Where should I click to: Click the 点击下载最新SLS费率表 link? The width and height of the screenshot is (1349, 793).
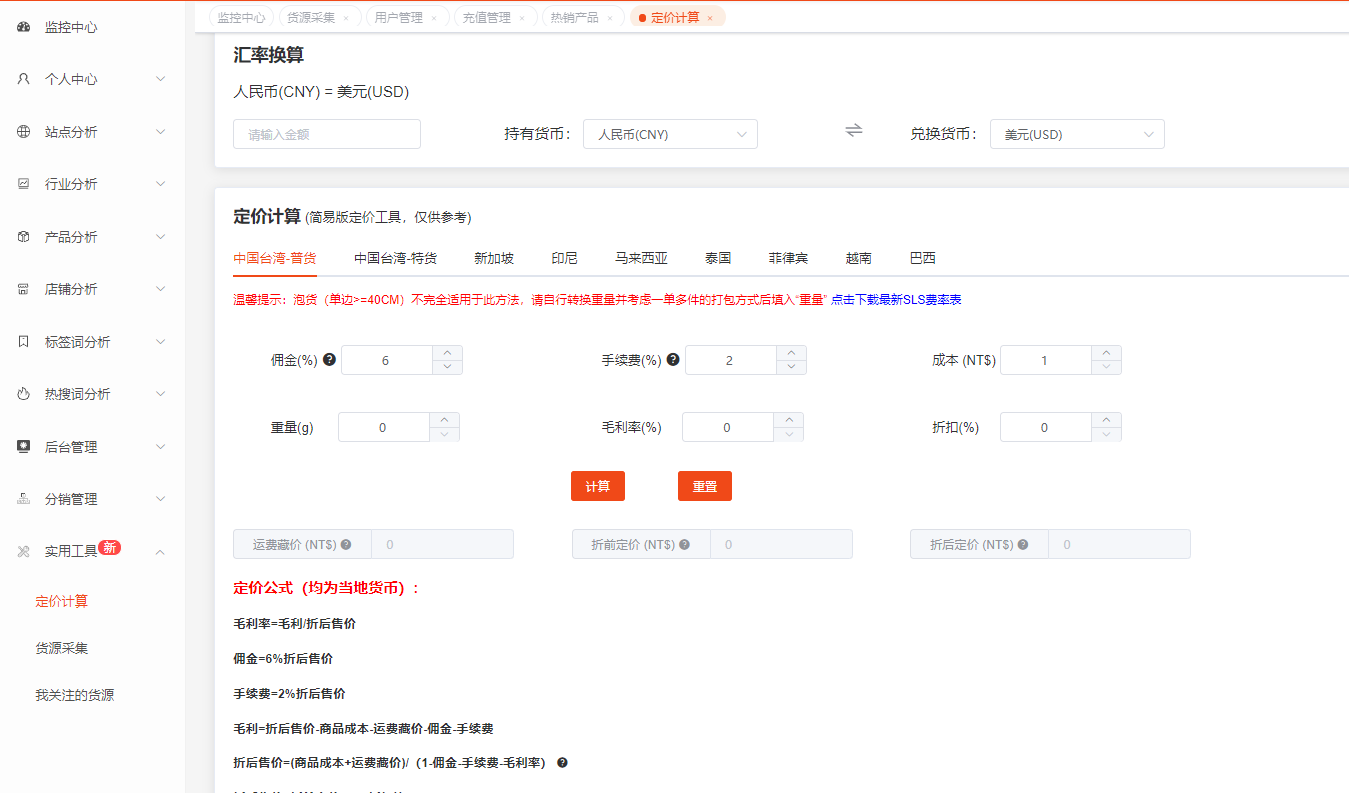point(898,298)
